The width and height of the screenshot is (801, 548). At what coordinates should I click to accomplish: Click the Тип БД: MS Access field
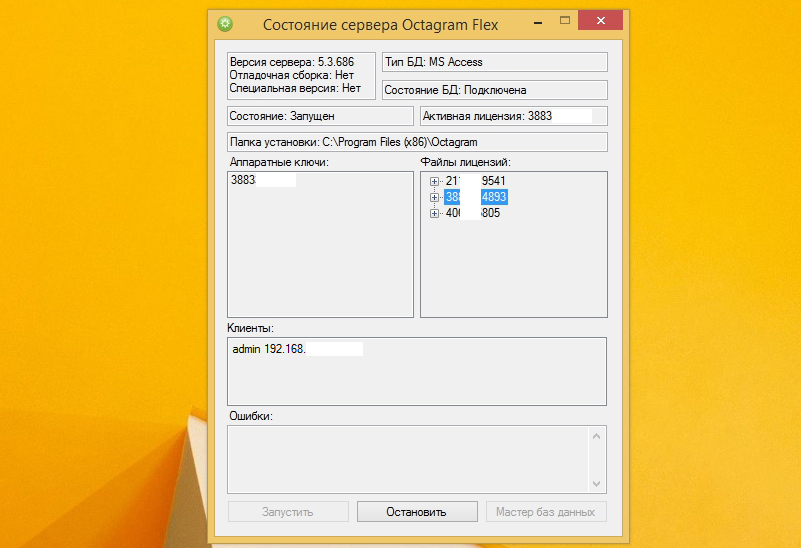click(494, 62)
